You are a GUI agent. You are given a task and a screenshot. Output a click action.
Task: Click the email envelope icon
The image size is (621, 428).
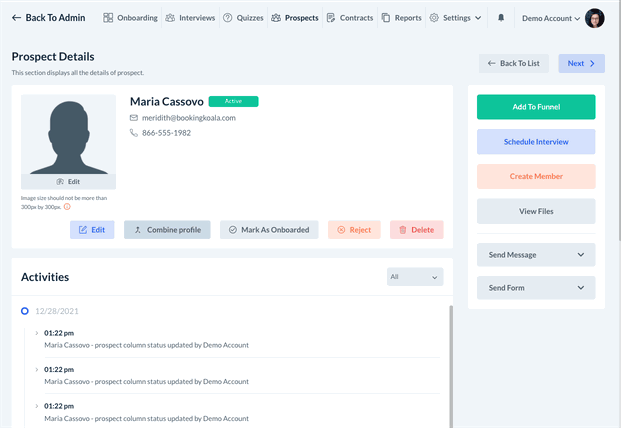click(x=134, y=118)
